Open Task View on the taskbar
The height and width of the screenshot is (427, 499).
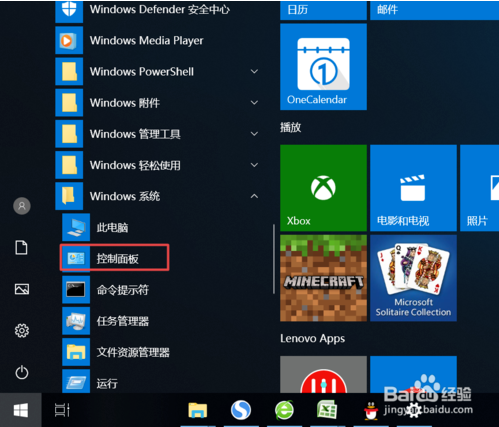coord(62,410)
